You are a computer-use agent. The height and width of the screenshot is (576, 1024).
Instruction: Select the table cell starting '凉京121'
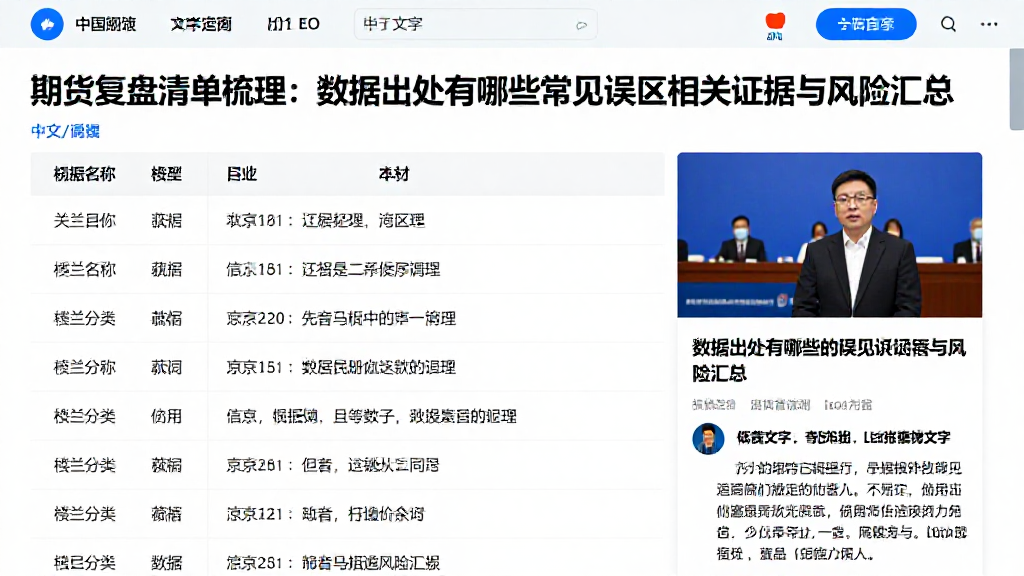pos(325,515)
